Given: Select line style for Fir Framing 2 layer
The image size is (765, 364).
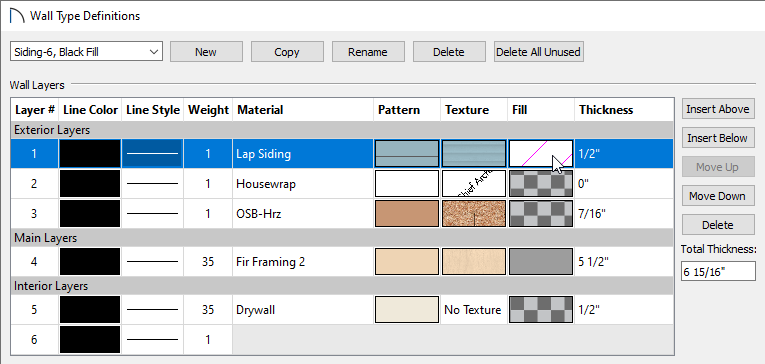Looking at the screenshot, I should [x=153, y=262].
